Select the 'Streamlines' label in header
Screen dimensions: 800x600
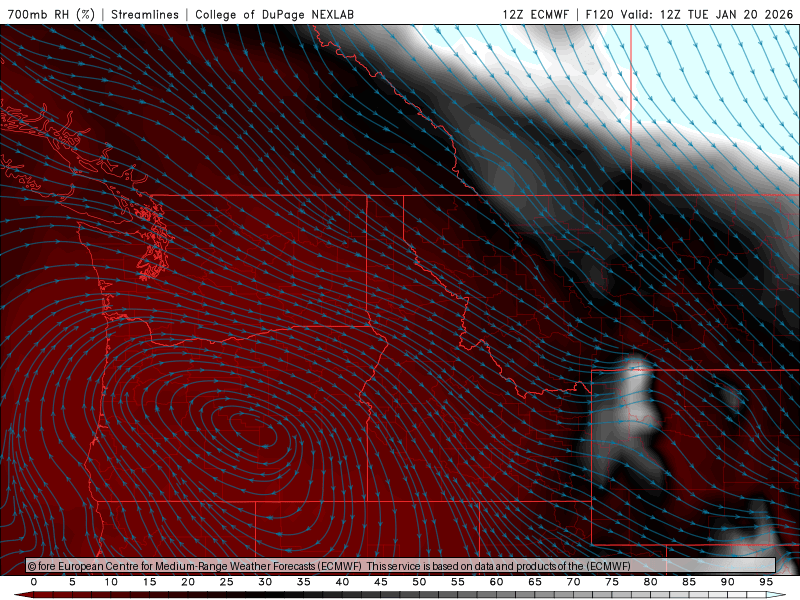pyautogui.click(x=145, y=14)
